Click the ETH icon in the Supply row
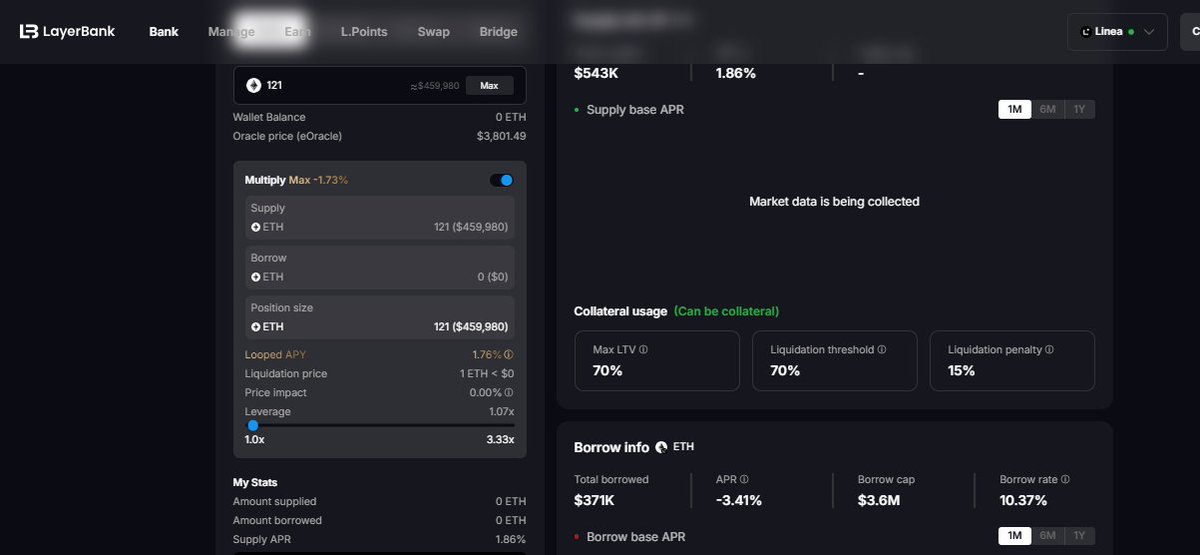Screen dimensions: 1200x555 click(x=256, y=227)
